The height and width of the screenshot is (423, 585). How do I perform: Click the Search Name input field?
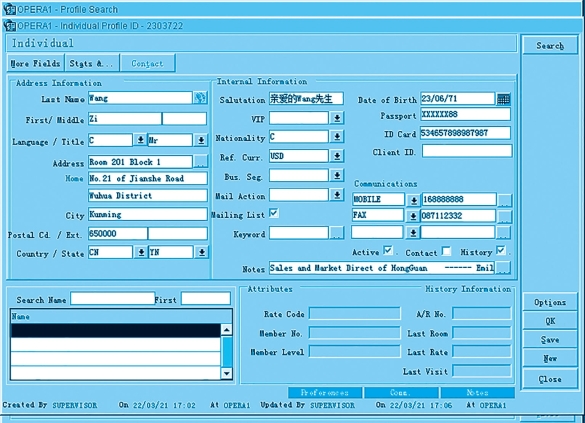click(x=112, y=298)
